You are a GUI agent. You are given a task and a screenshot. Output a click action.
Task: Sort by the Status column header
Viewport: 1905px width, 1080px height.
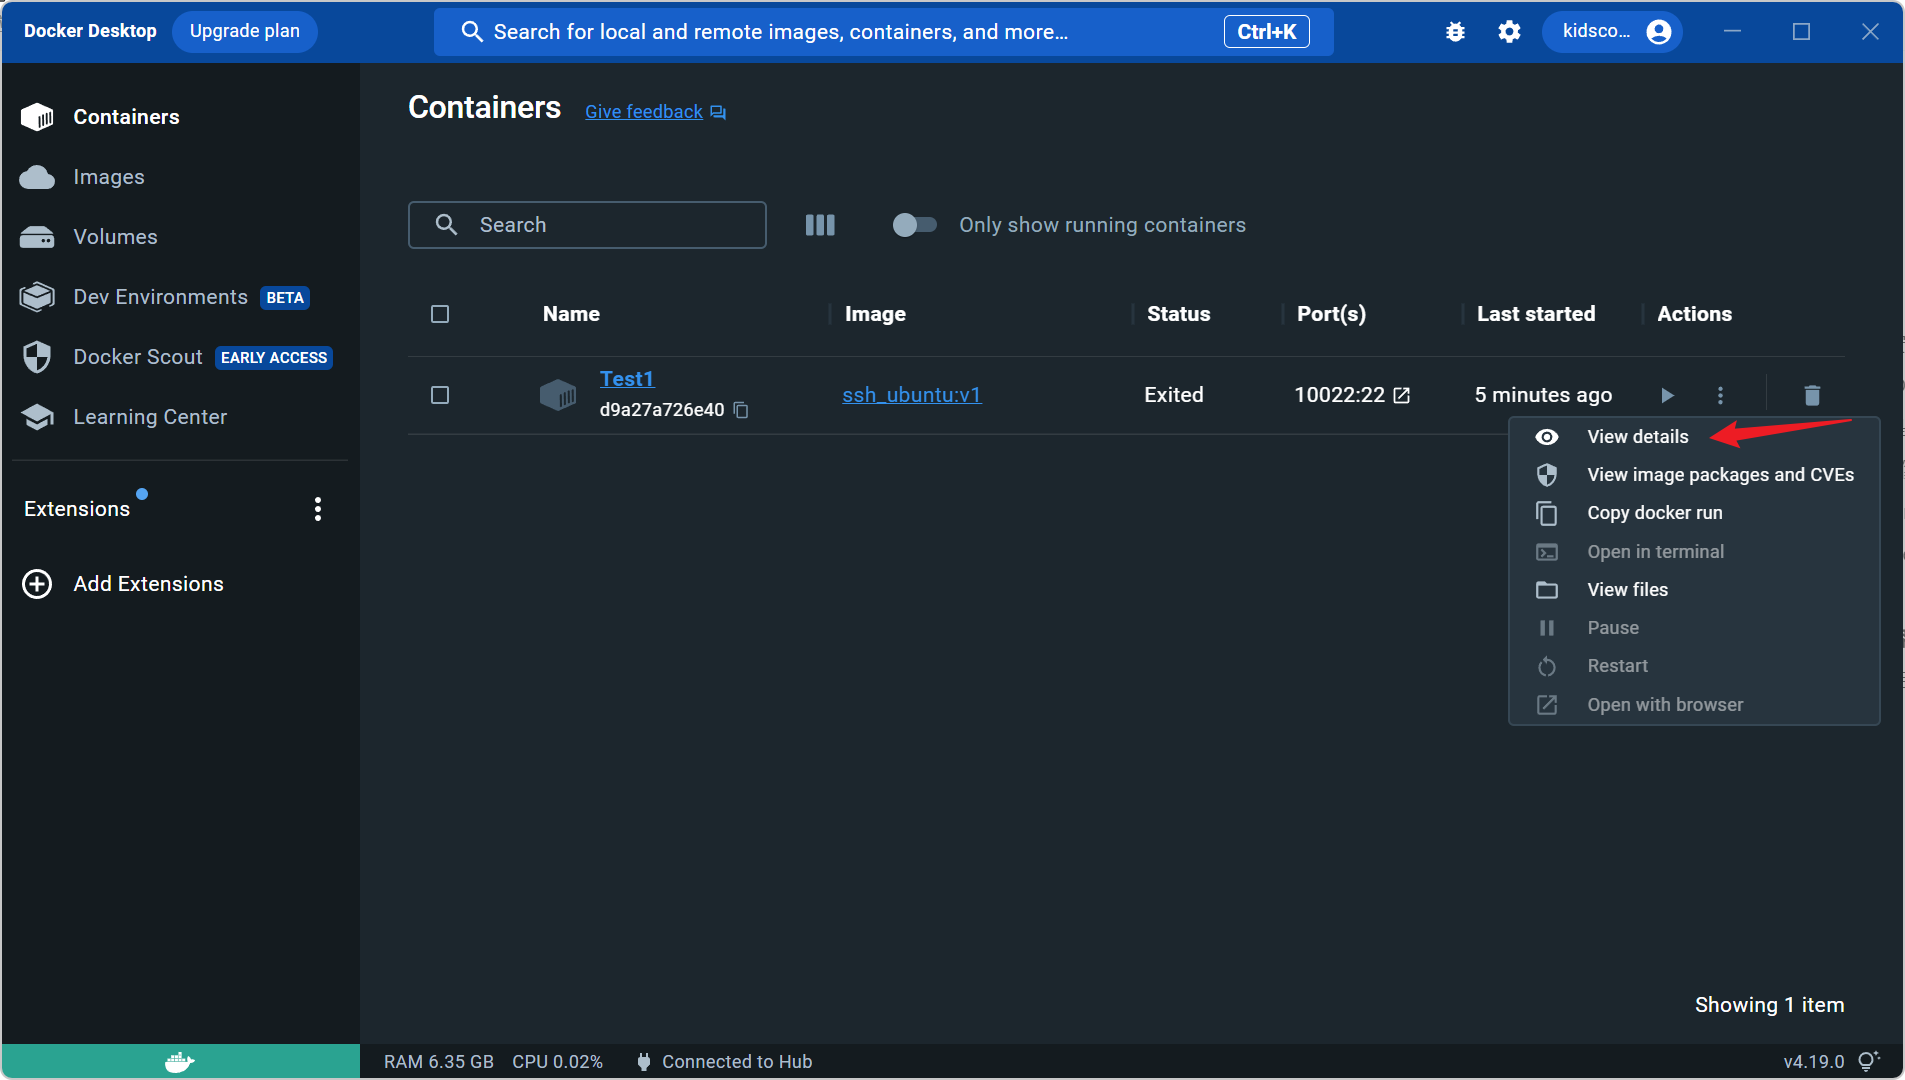tap(1178, 314)
